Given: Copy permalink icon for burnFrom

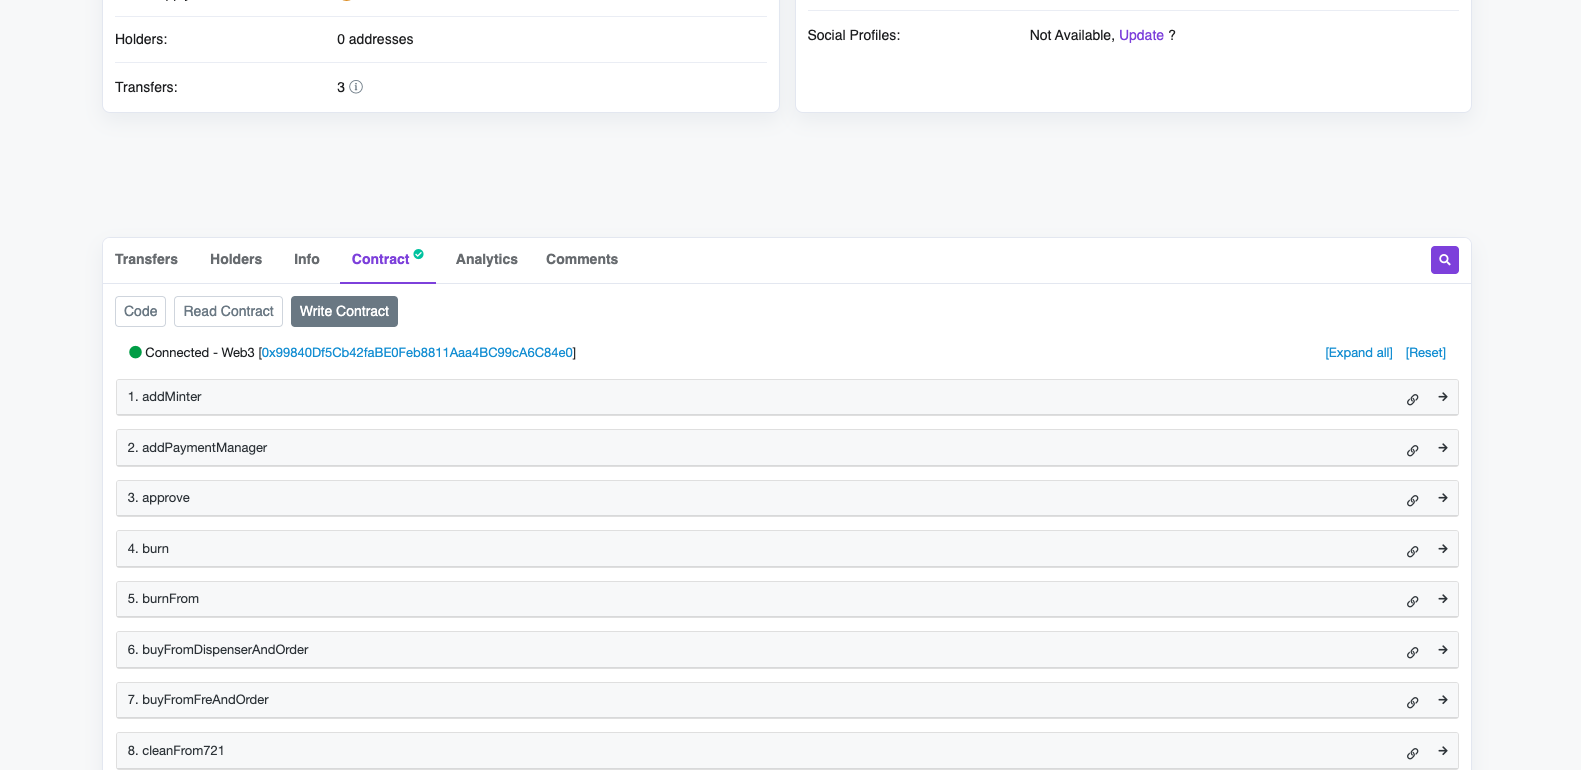Looking at the screenshot, I should point(1413,601).
